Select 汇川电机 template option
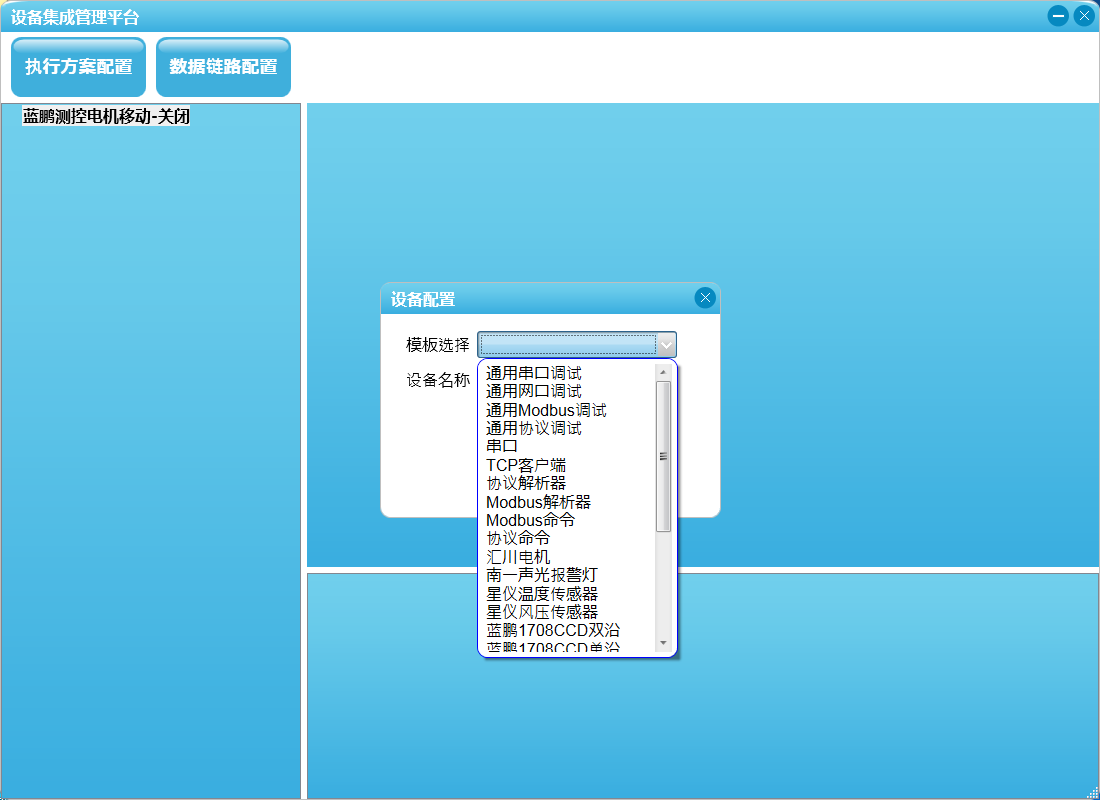 tap(518, 557)
